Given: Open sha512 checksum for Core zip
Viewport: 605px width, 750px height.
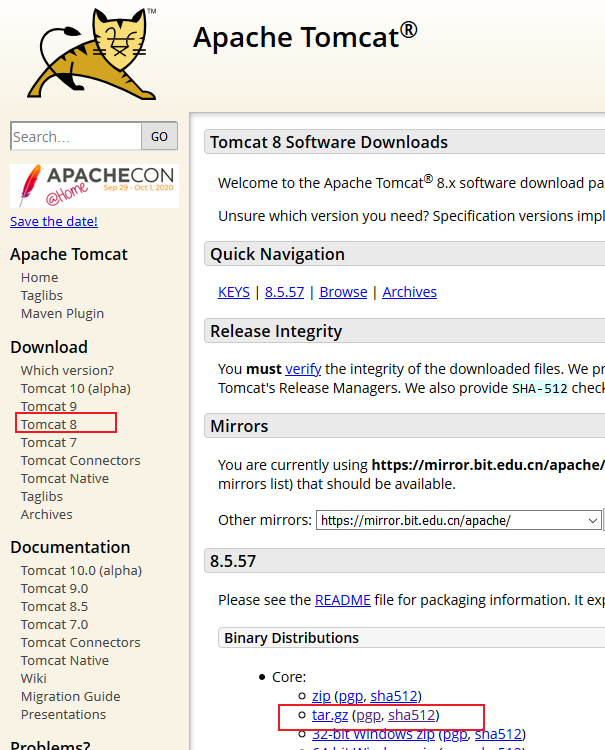Looking at the screenshot, I should (394, 696).
